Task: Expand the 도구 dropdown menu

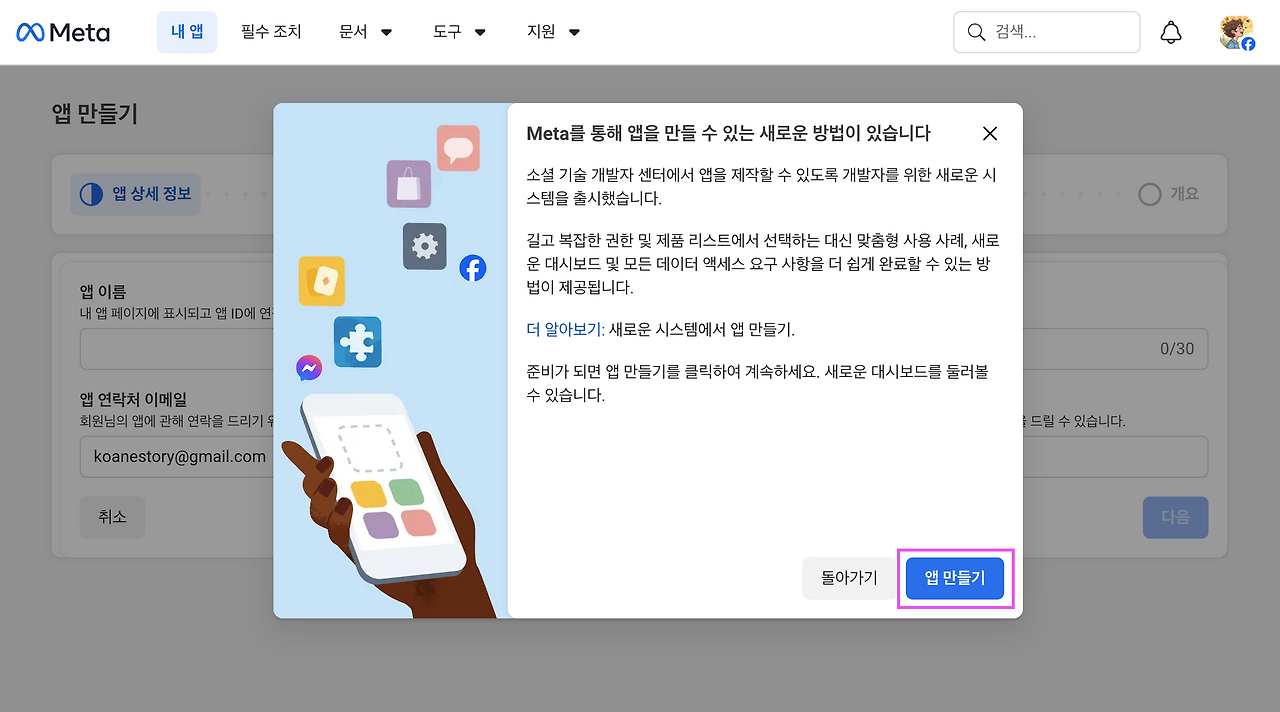Action: (x=459, y=32)
